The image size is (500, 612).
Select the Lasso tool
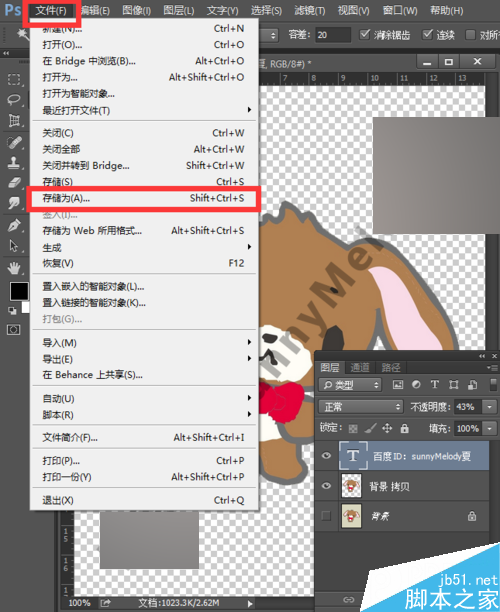pyautogui.click(x=14, y=99)
